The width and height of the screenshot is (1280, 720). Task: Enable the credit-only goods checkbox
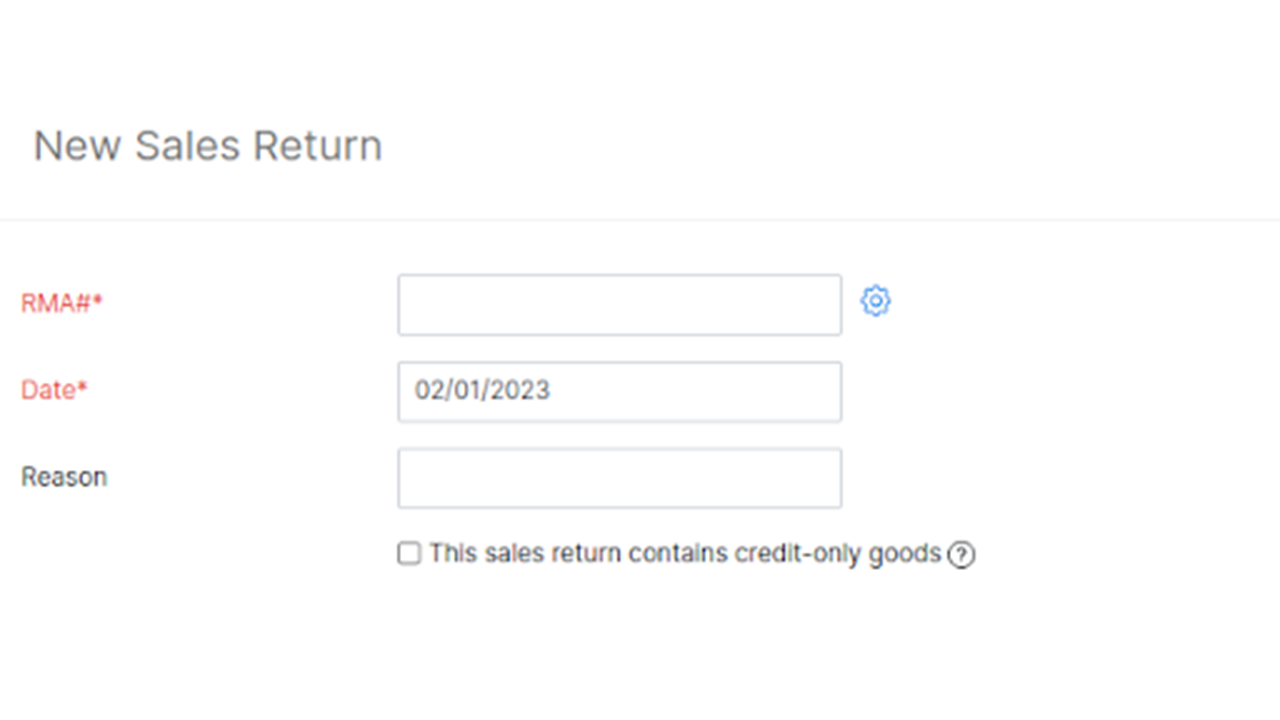409,554
